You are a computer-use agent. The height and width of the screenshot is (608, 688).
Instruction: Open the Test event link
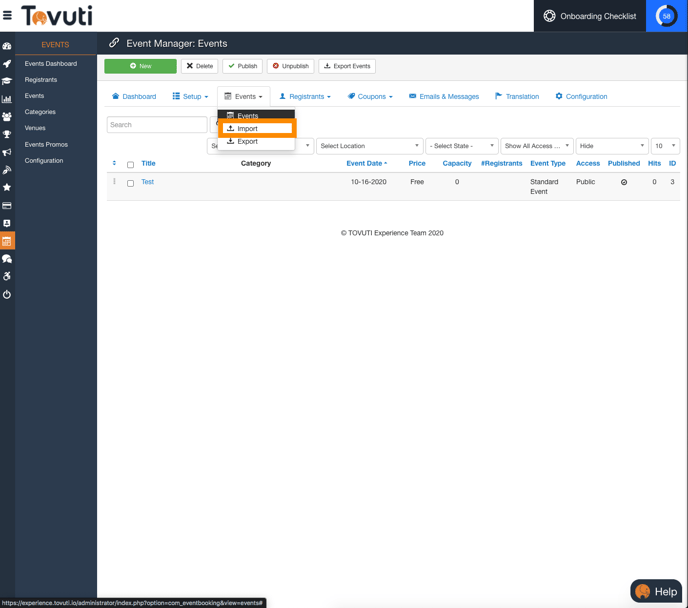click(147, 182)
